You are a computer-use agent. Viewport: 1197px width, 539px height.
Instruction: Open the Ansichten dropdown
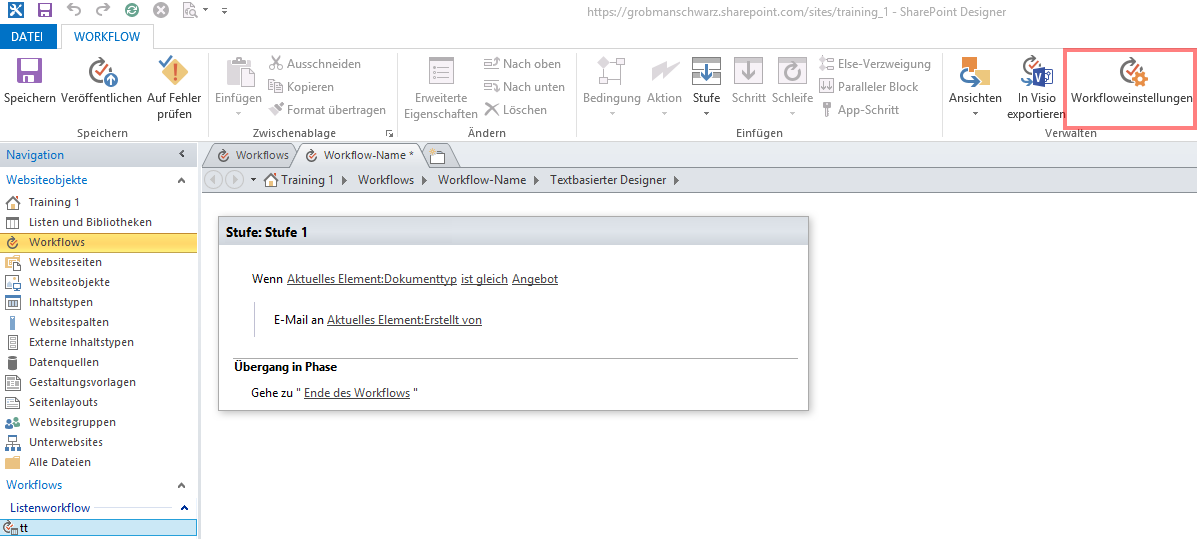[x=975, y=85]
